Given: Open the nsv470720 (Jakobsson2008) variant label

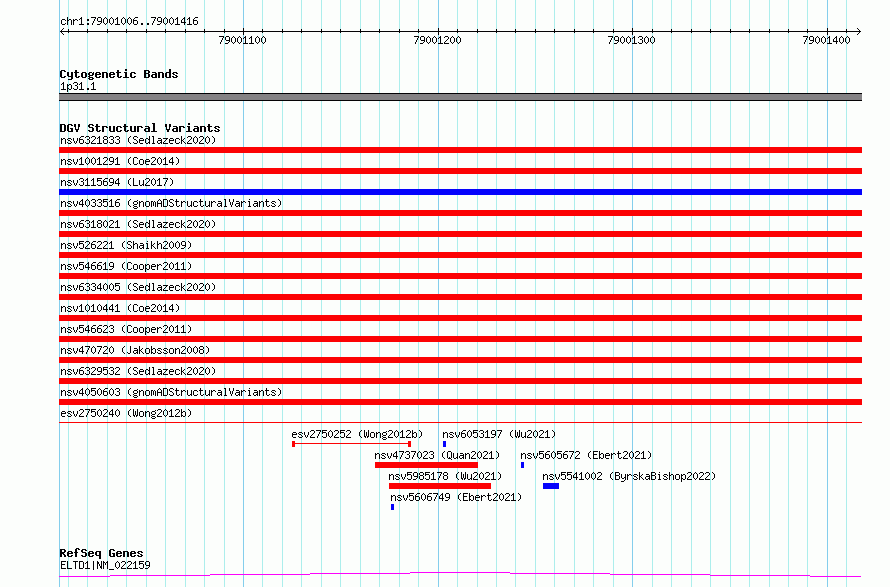Looking at the screenshot, I should point(135,350).
